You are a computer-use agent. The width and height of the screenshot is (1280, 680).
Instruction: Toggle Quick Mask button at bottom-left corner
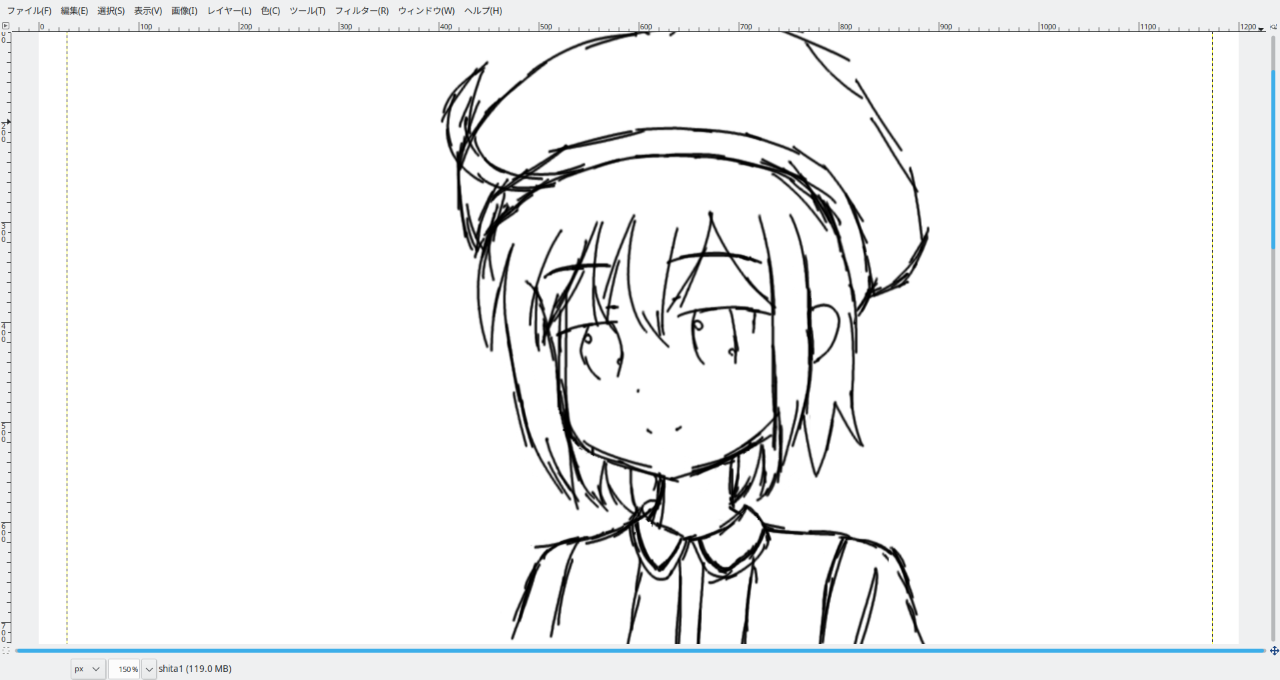click(5, 650)
